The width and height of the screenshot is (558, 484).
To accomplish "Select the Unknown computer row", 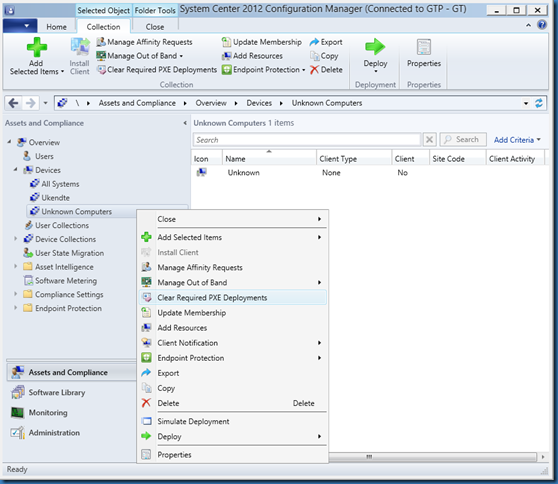I will click(x=369, y=173).
